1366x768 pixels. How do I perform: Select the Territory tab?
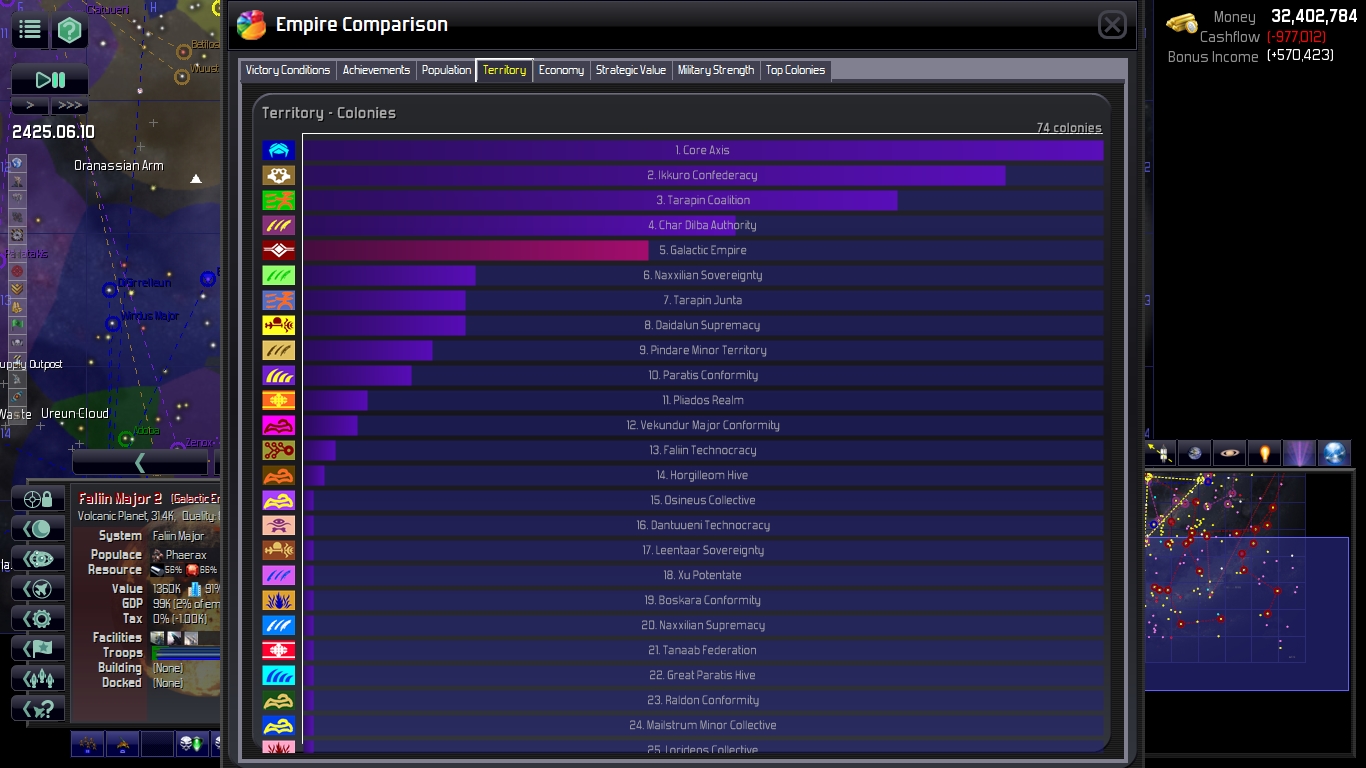click(504, 70)
